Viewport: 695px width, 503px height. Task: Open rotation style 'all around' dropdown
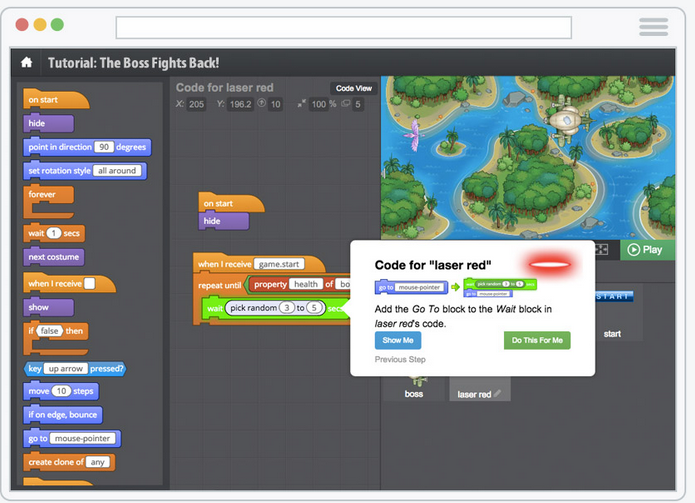coord(118,171)
